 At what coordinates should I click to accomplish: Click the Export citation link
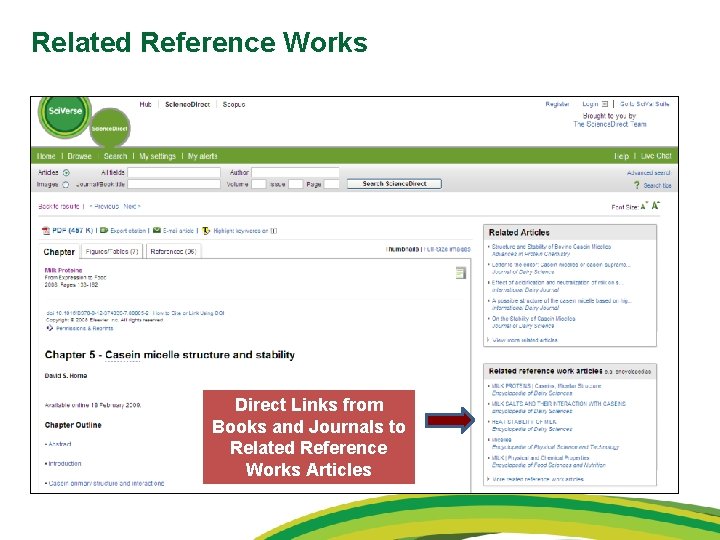pyautogui.click(x=128, y=231)
